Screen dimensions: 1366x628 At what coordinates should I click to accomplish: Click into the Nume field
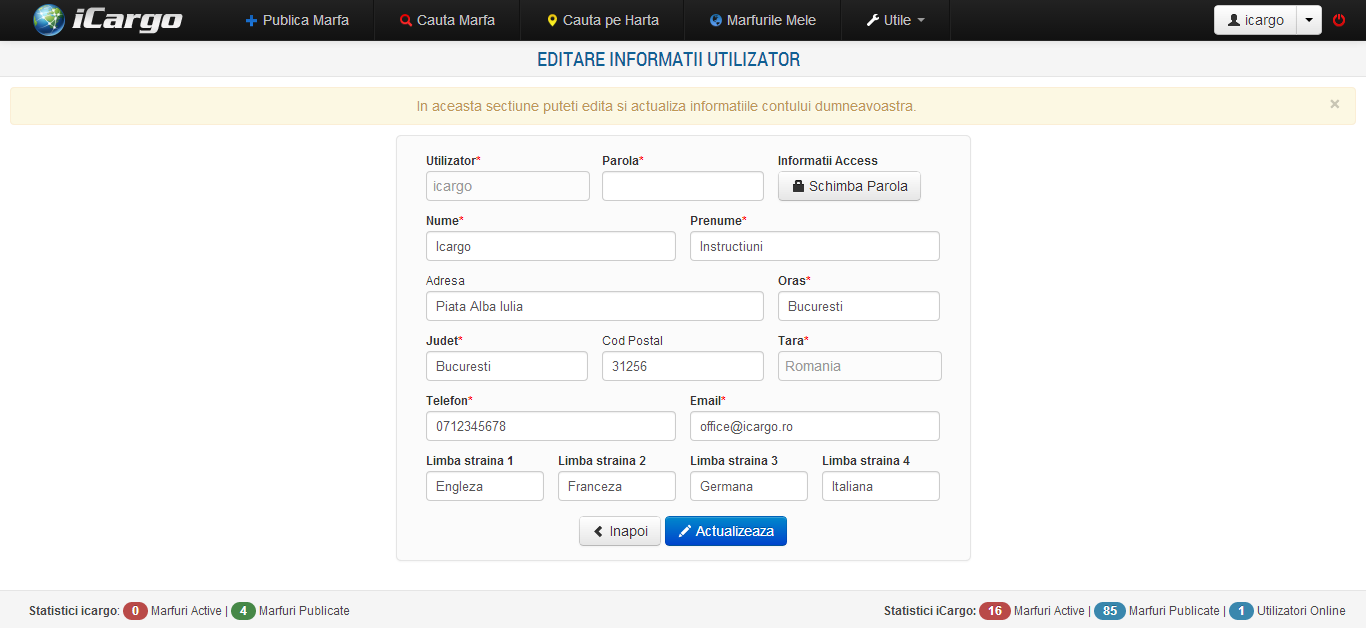pos(550,246)
